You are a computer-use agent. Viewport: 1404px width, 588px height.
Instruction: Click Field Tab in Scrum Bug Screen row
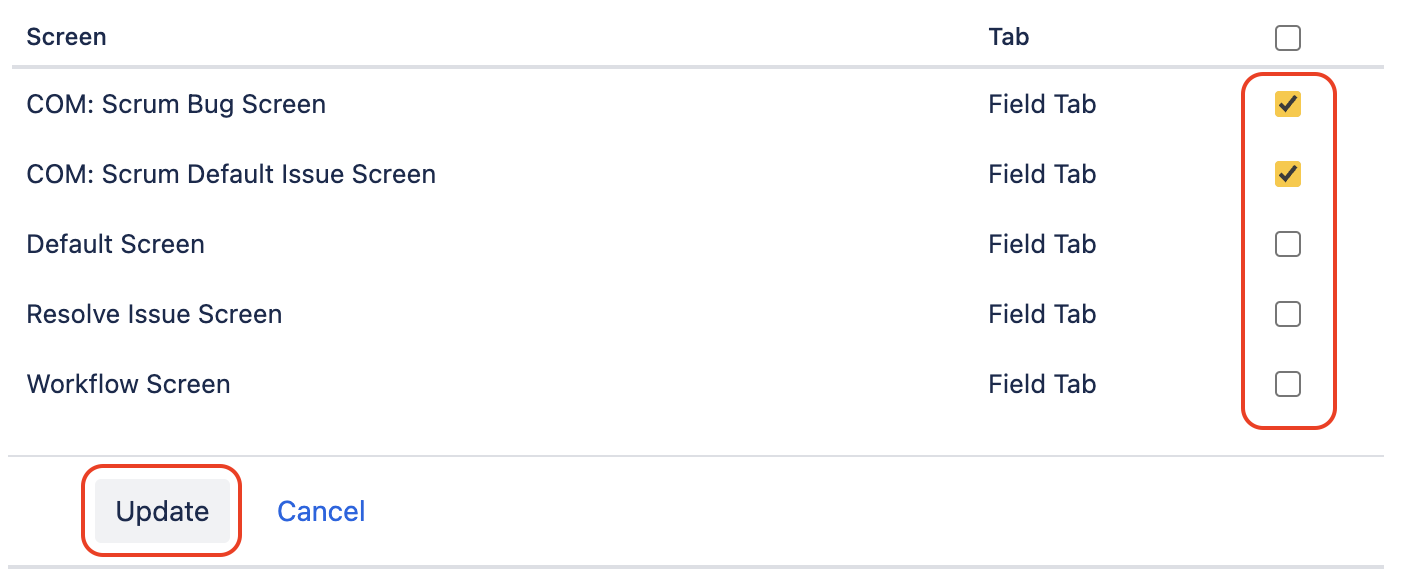pyautogui.click(x=1042, y=104)
